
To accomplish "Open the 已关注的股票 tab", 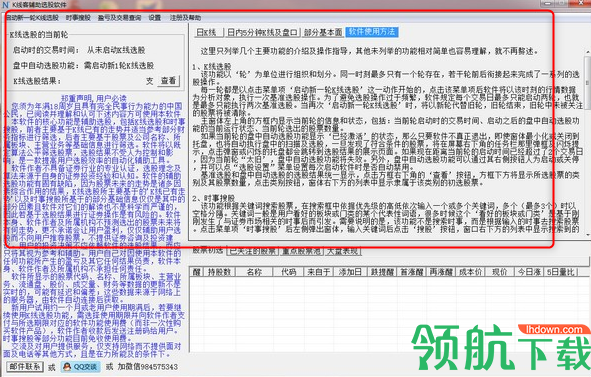I will 253,251.
